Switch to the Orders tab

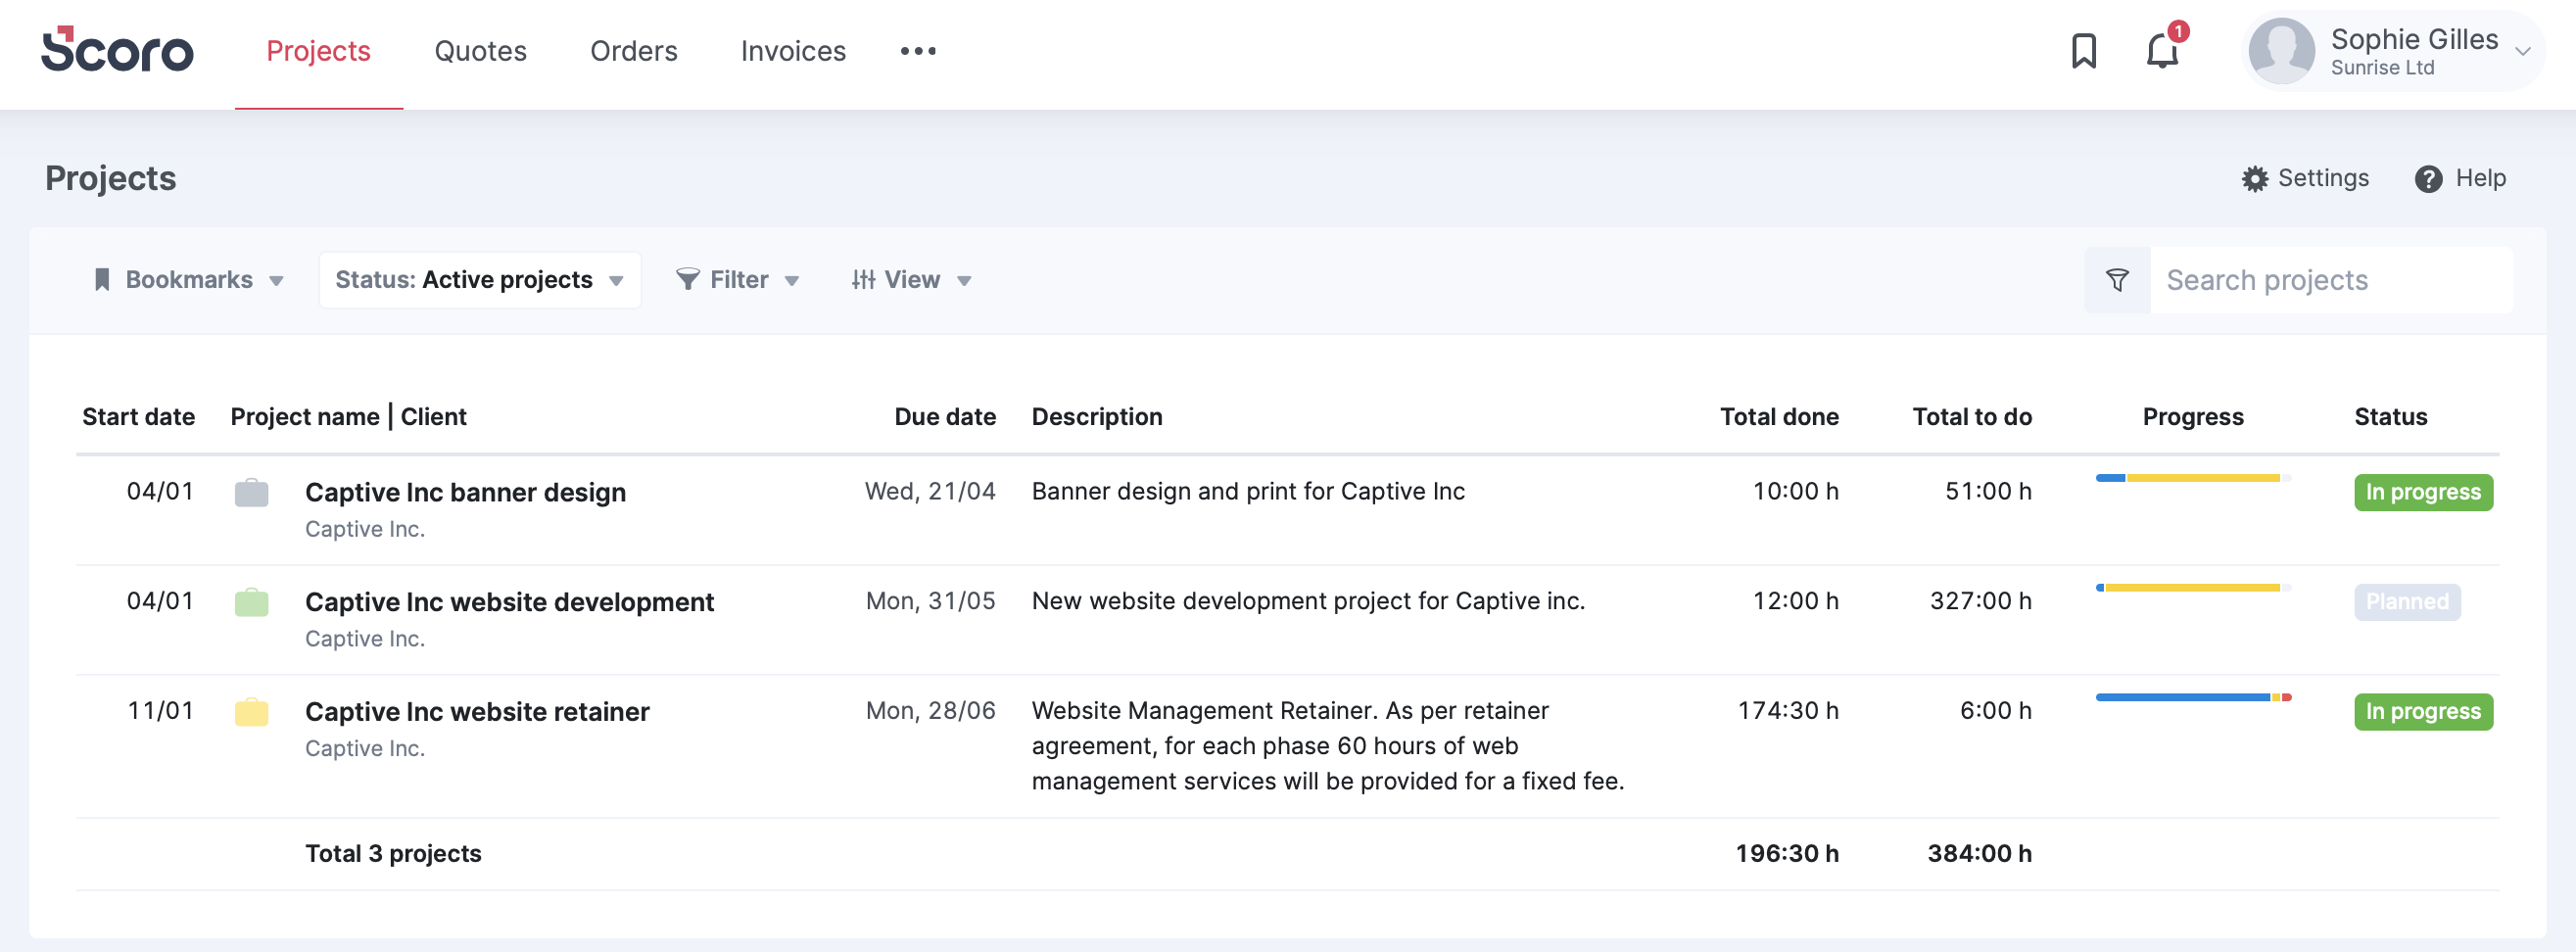pos(634,51)
